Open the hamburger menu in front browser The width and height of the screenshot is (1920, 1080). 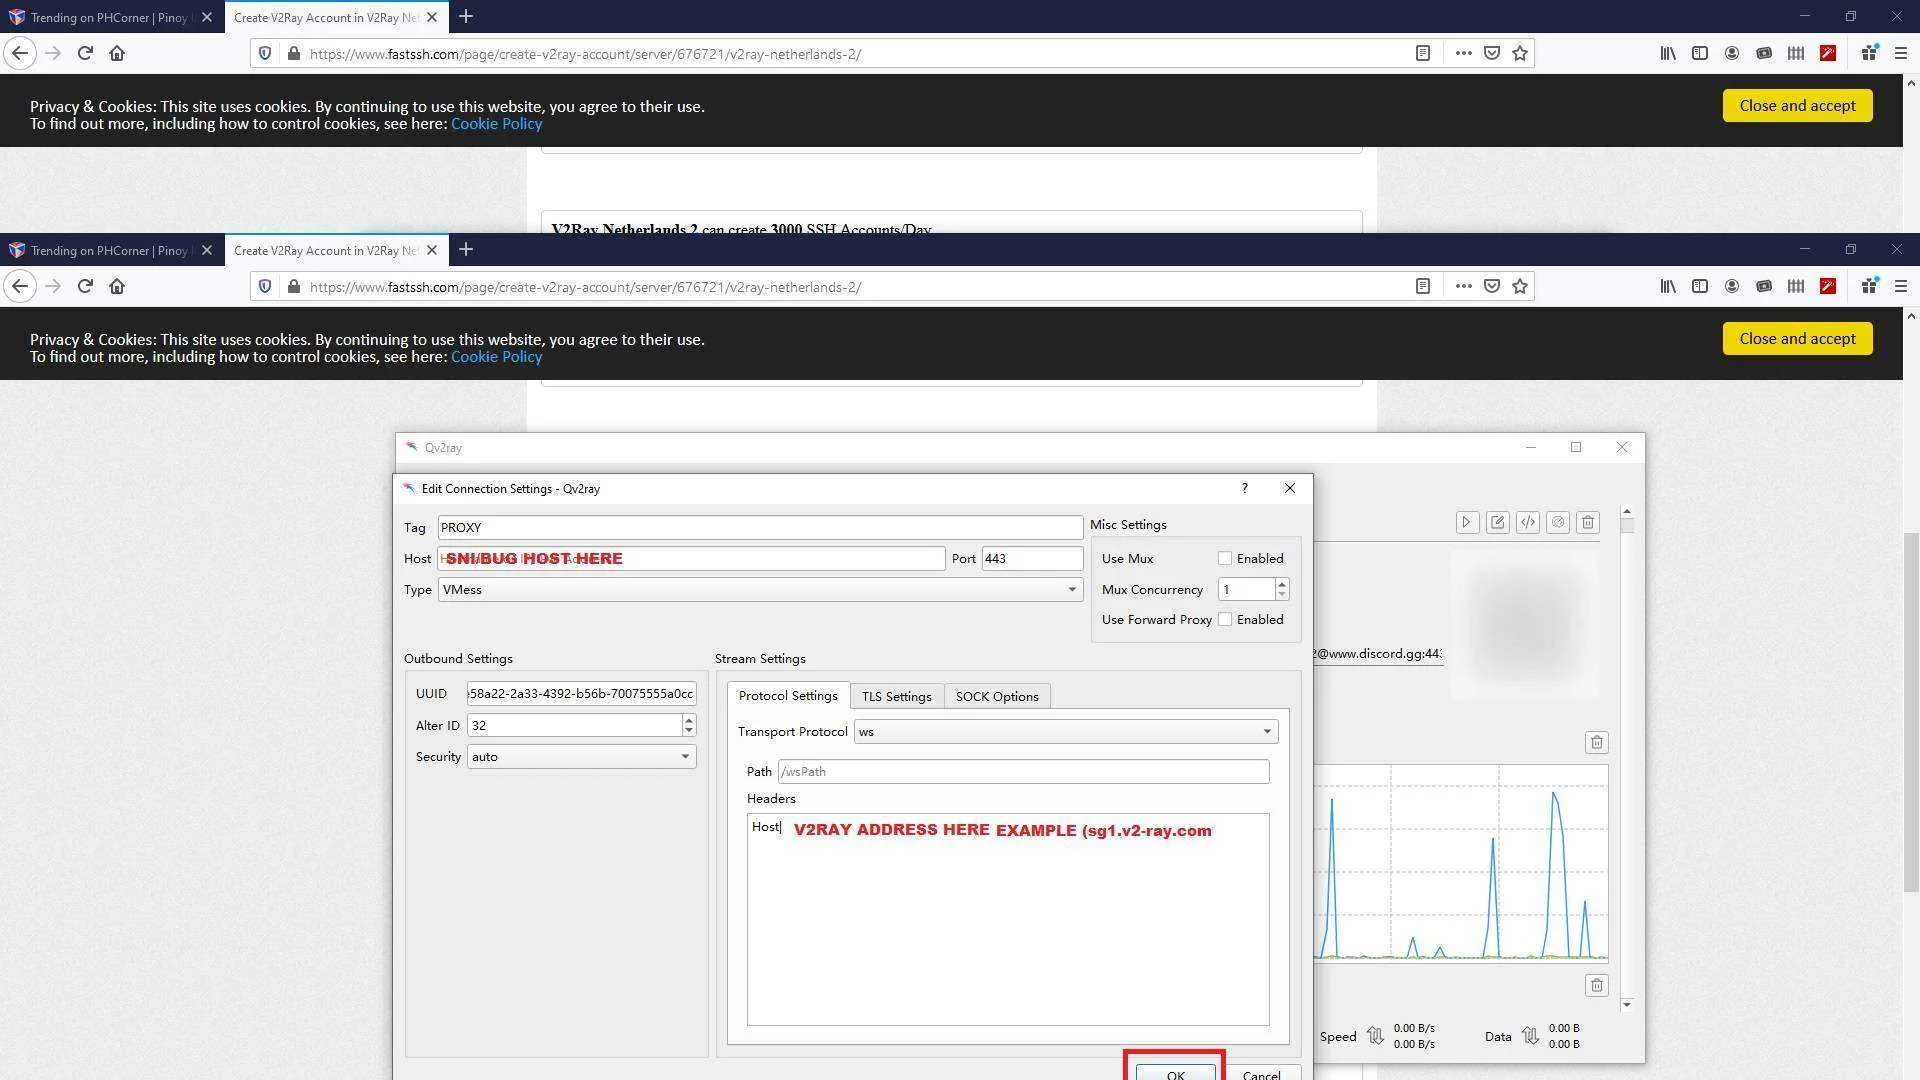pyautogui.click(x=1901, y=287)
